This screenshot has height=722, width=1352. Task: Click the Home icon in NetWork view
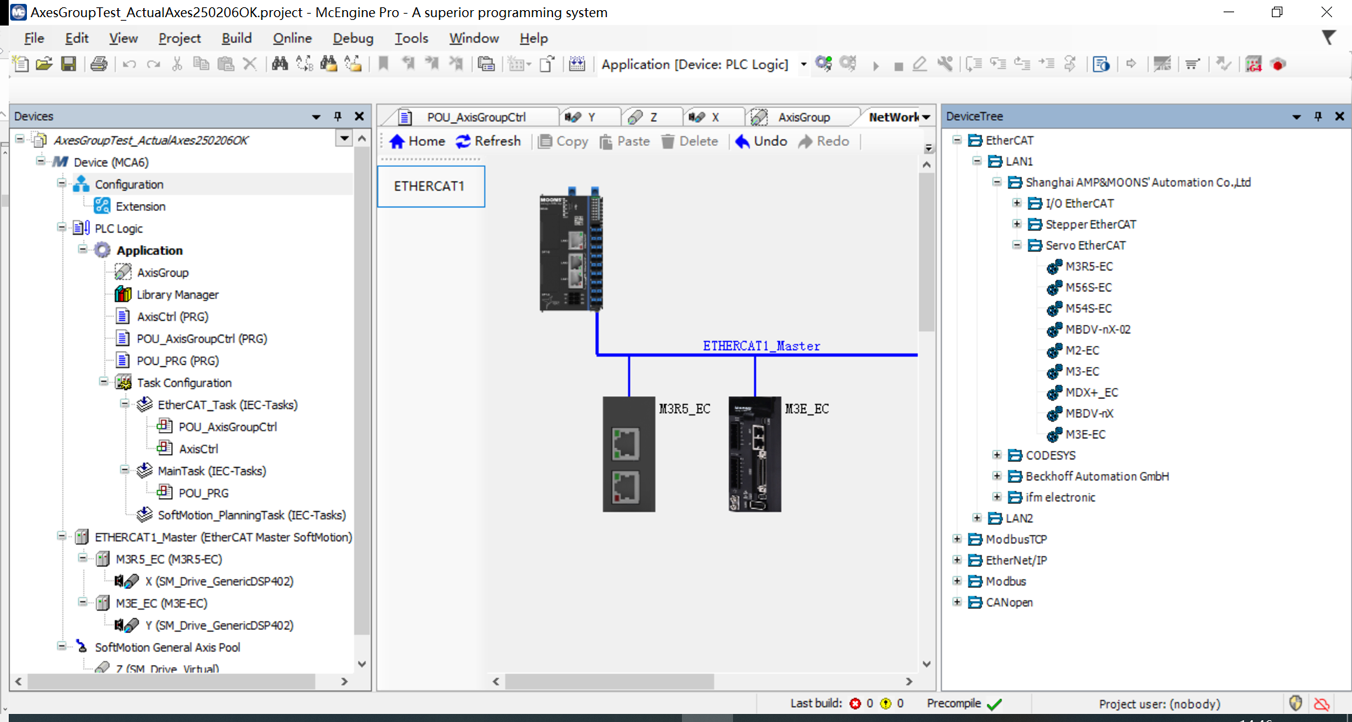pos(417,141)
